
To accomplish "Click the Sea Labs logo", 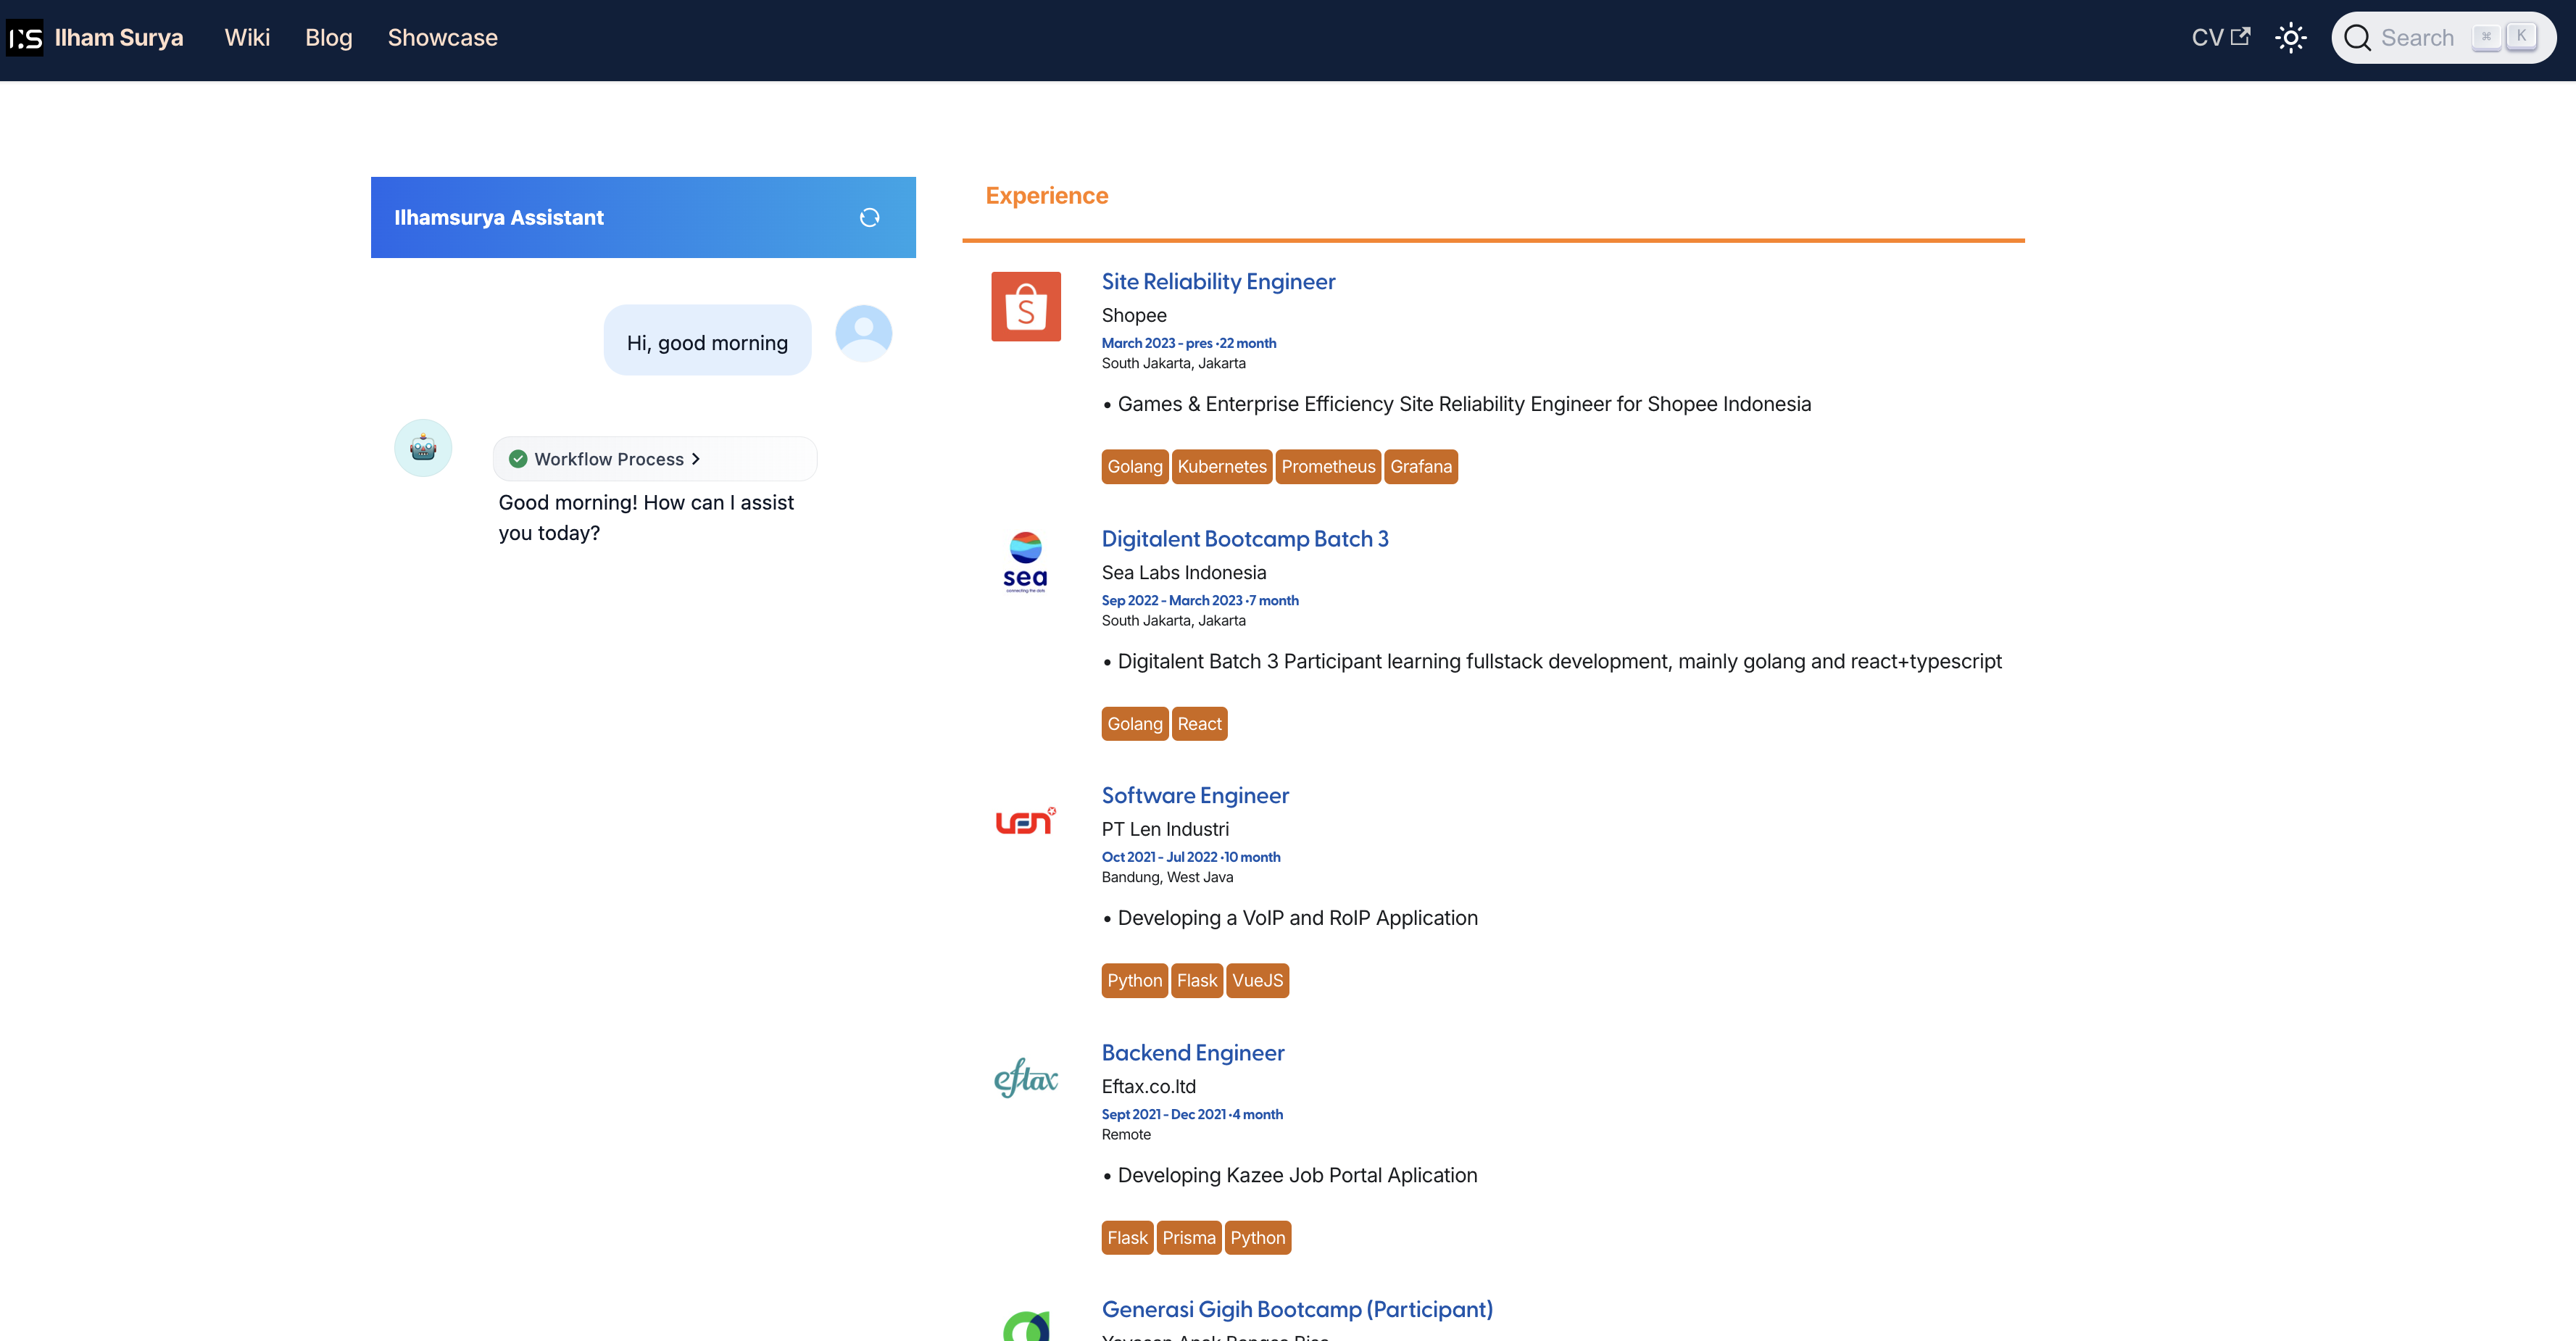I will (x=1026, y=563).
